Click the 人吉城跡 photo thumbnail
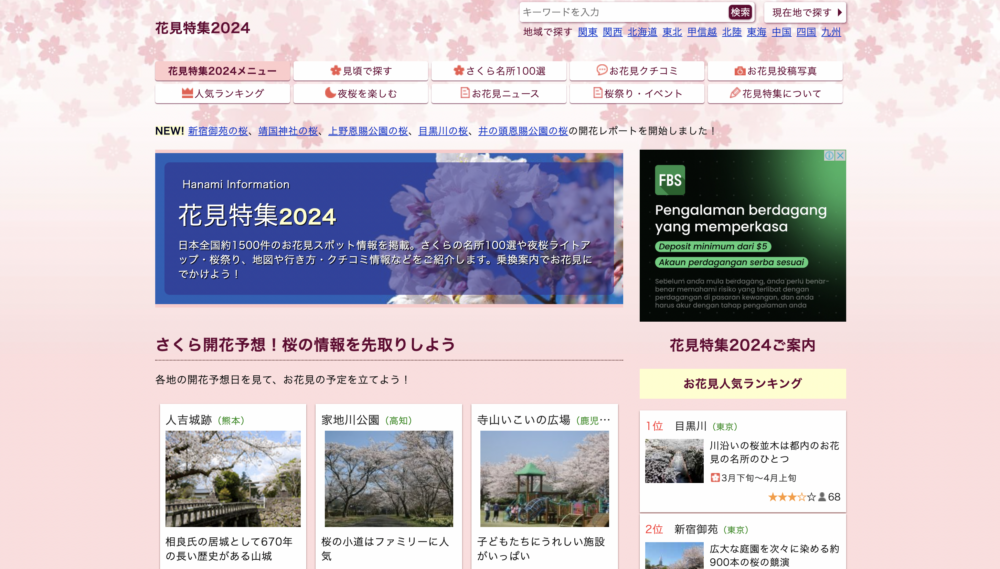The height and width of the screenshot is (569, 1000). coord(233,478)
